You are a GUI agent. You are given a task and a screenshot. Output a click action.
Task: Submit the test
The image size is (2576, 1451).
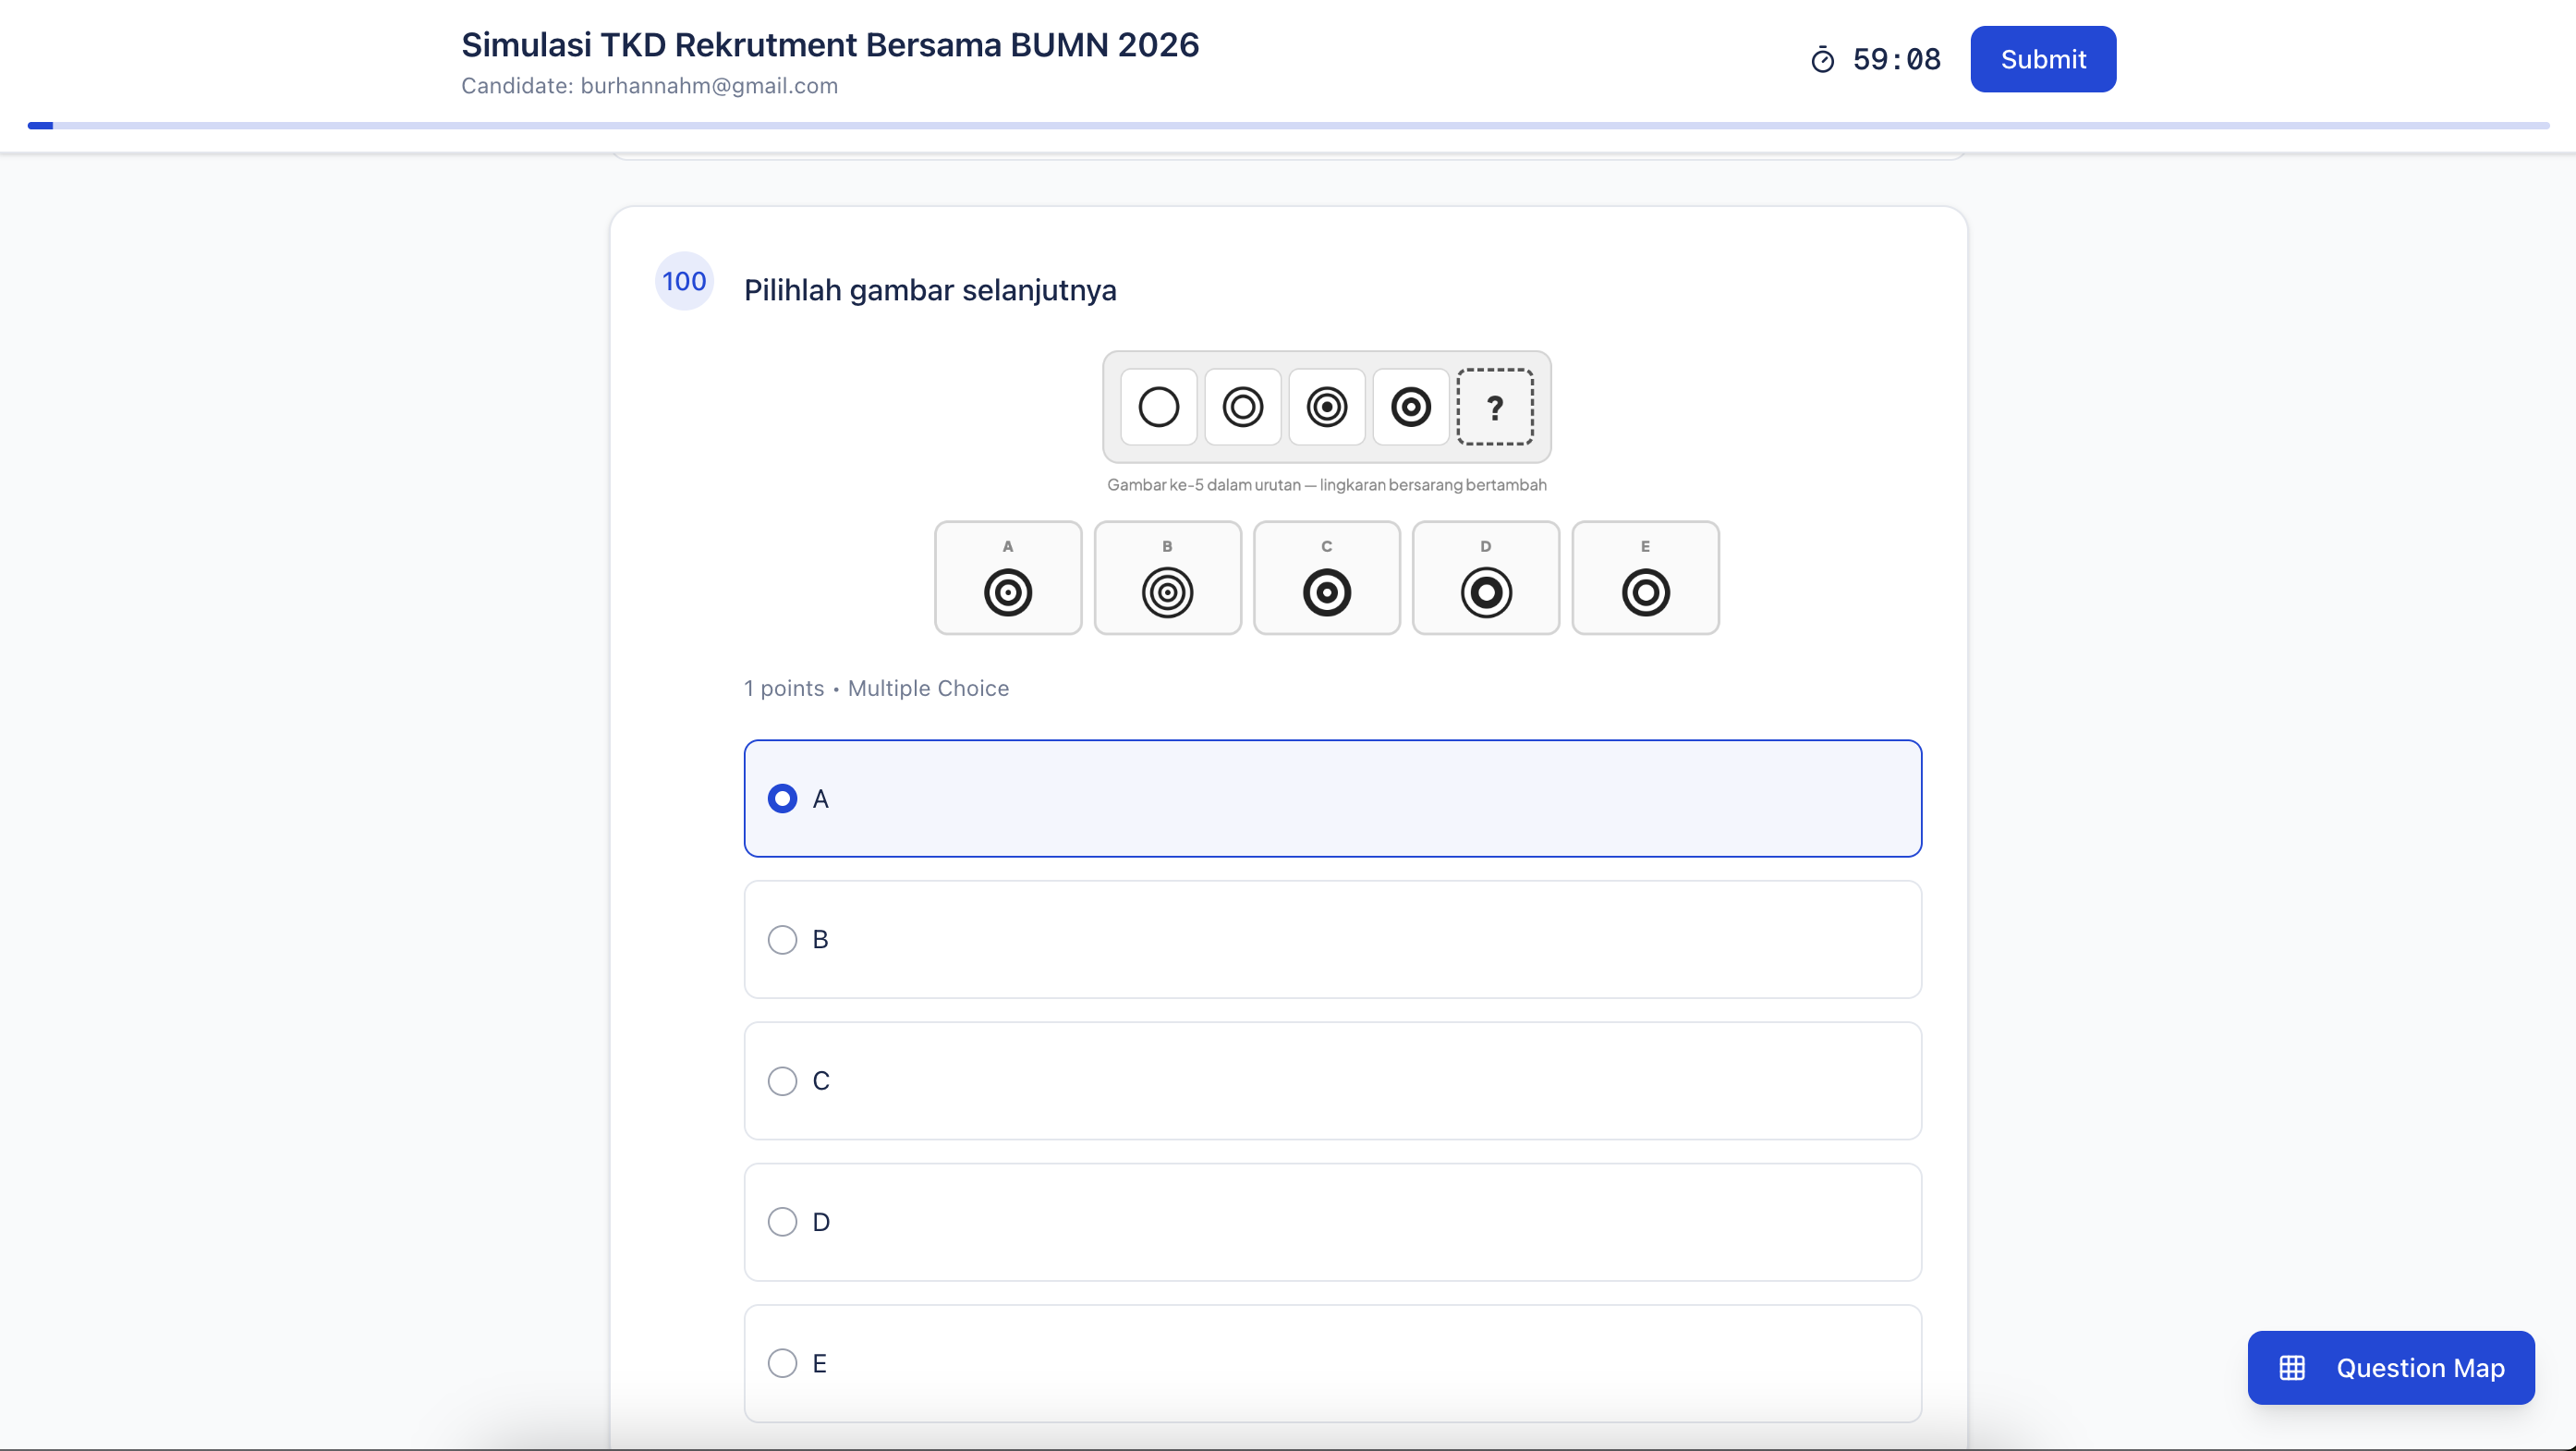(2042, 59)
